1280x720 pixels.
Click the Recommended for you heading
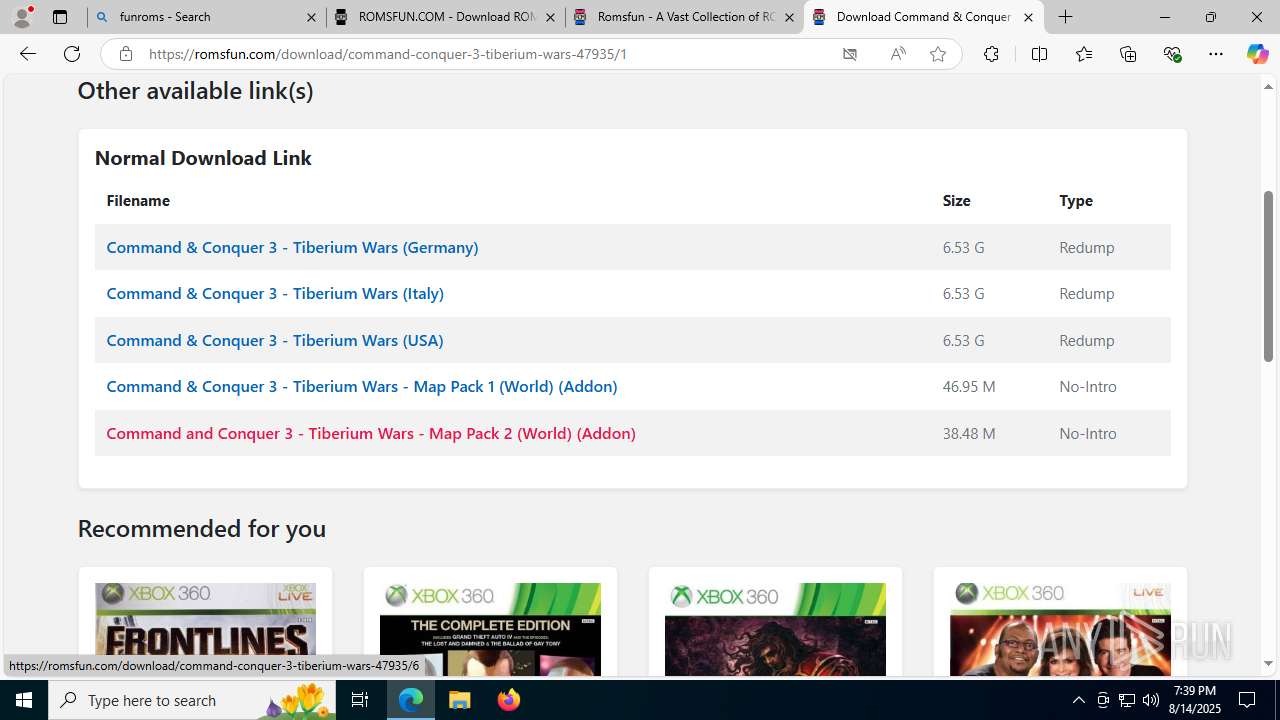point(202,528)
